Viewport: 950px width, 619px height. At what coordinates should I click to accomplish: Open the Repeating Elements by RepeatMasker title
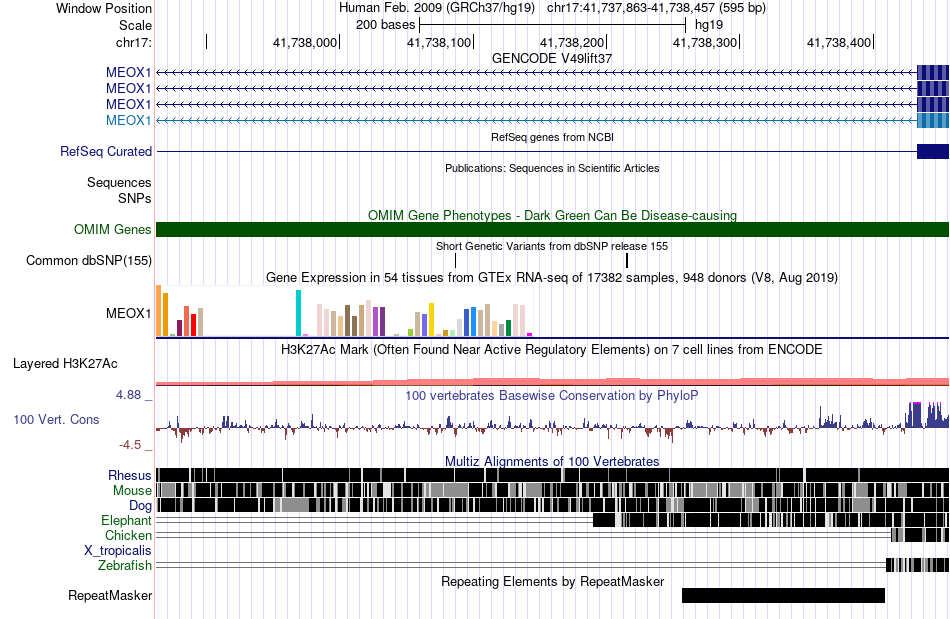[x=552, y=581]
